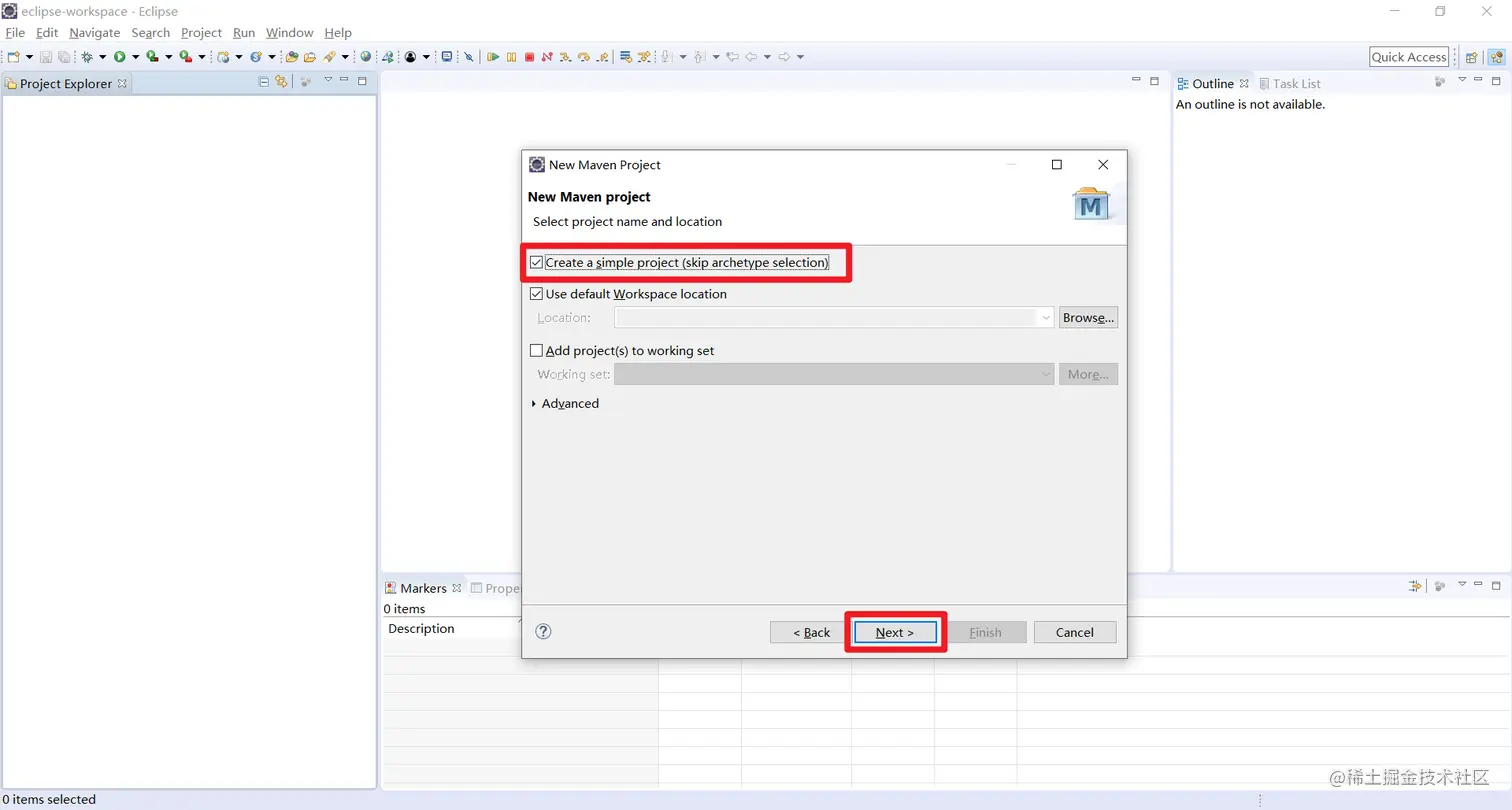Close the Project Explorer tab
Viewport: 1512px width, 810px height.
[x=122, y=83]
